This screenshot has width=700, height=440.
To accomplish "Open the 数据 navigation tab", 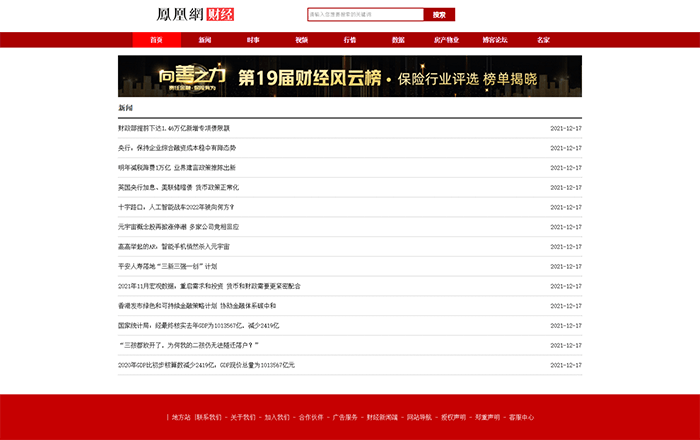I will 398,40.
